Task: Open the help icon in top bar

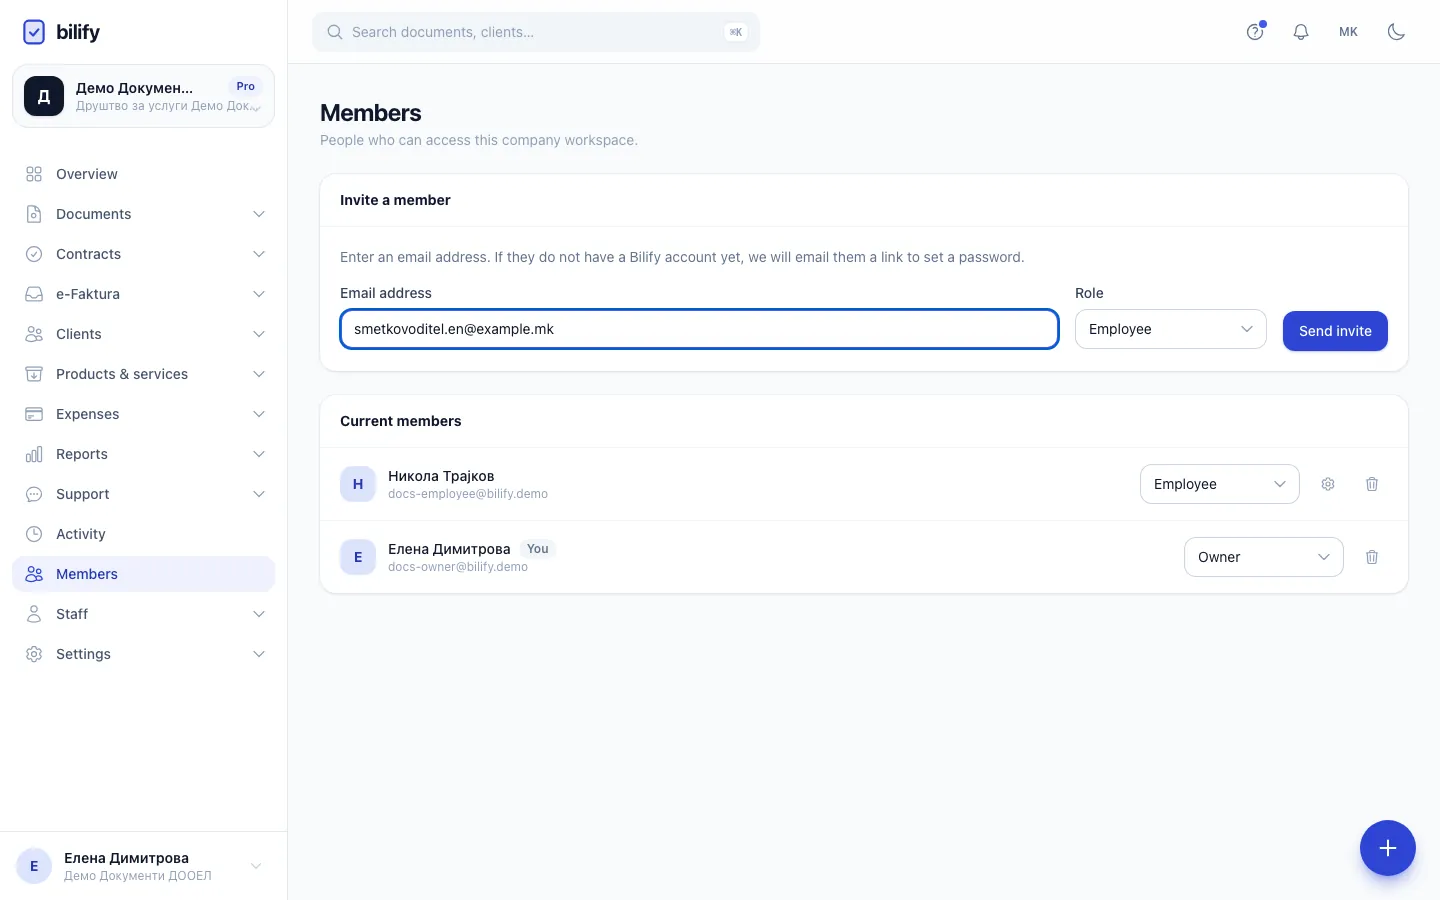Action: pyautogui.click(x=1255, y=32)
